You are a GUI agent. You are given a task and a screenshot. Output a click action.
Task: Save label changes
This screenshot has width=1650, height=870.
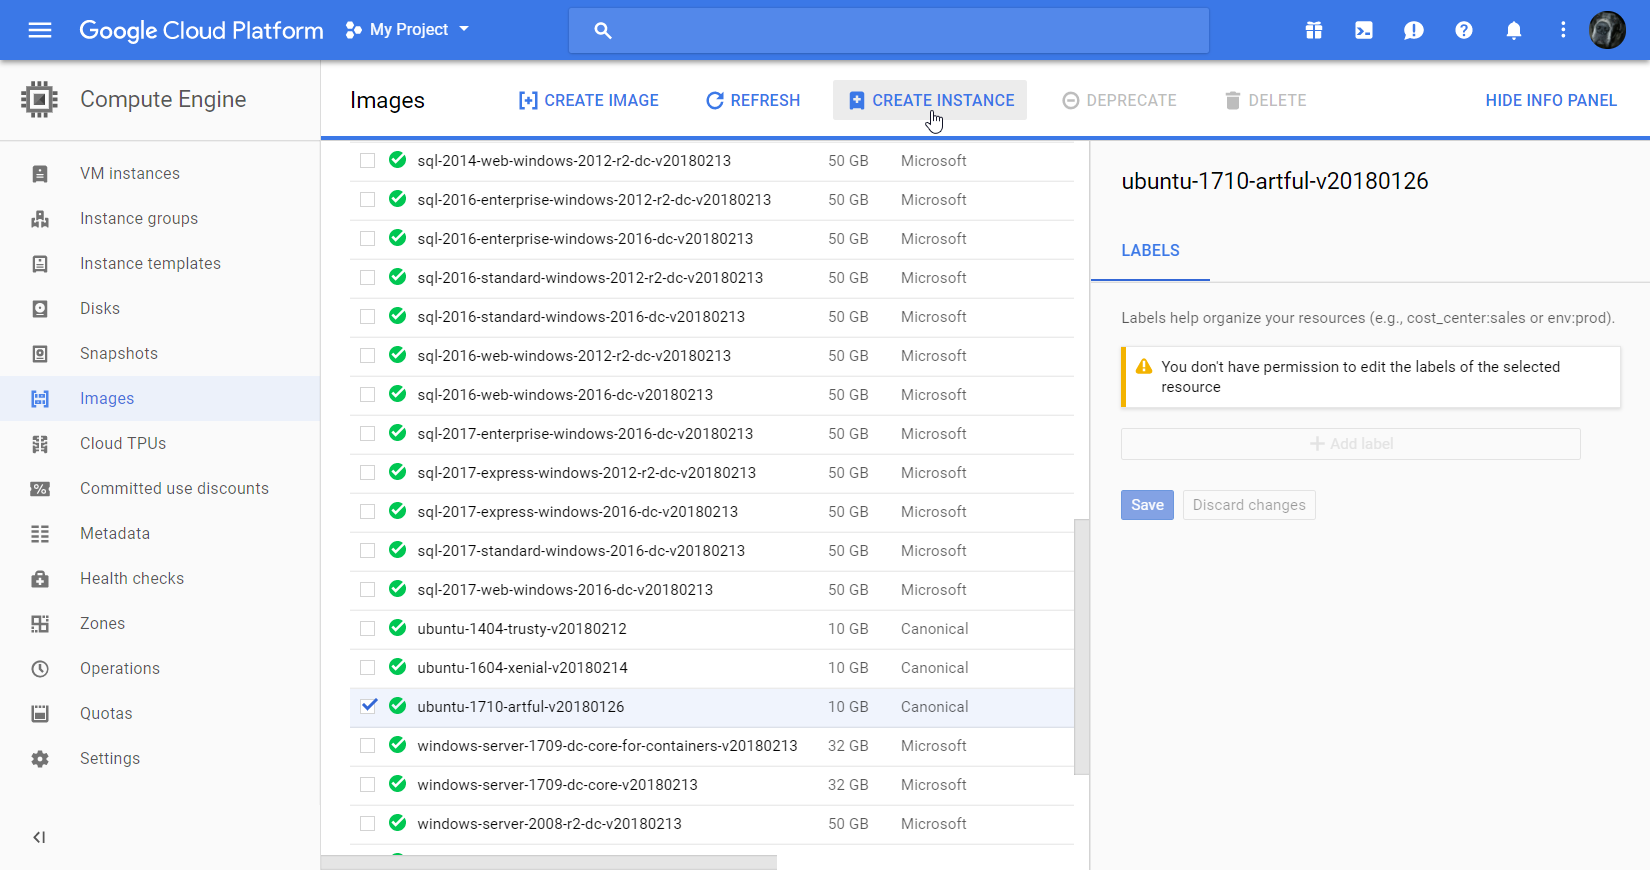[1147, 505]
